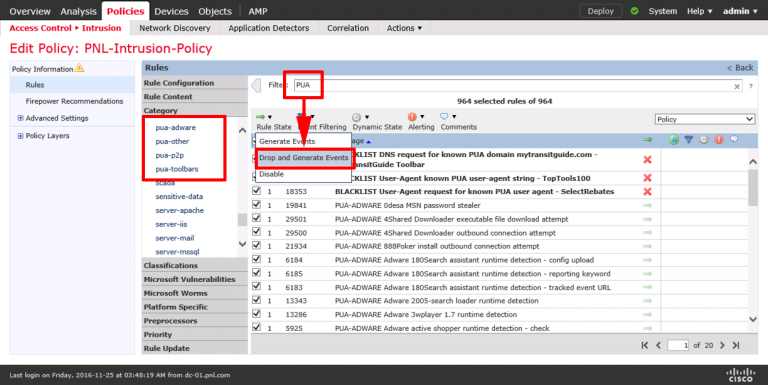
Task: Open the pua-adware category link
Action: click(175, 127)
